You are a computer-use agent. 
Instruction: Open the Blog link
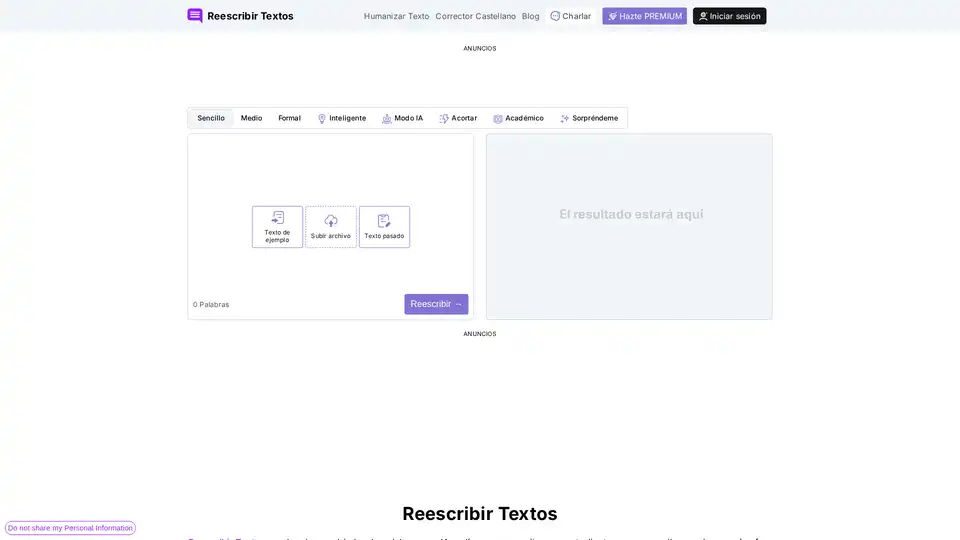[x=530, y=16]
